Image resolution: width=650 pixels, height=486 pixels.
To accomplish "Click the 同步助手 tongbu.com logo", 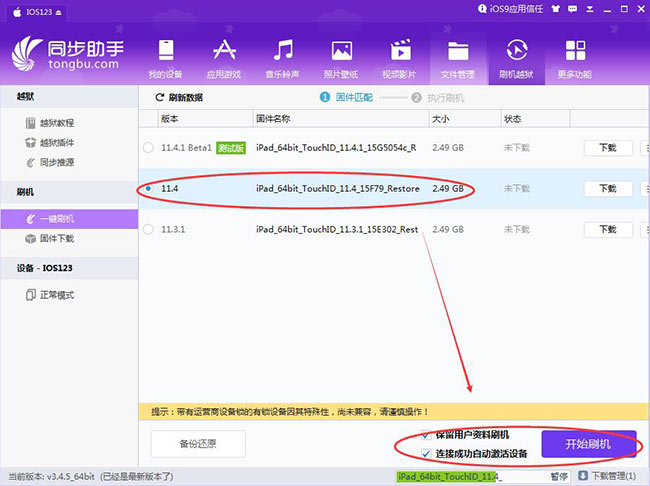I will click(68, 54).
